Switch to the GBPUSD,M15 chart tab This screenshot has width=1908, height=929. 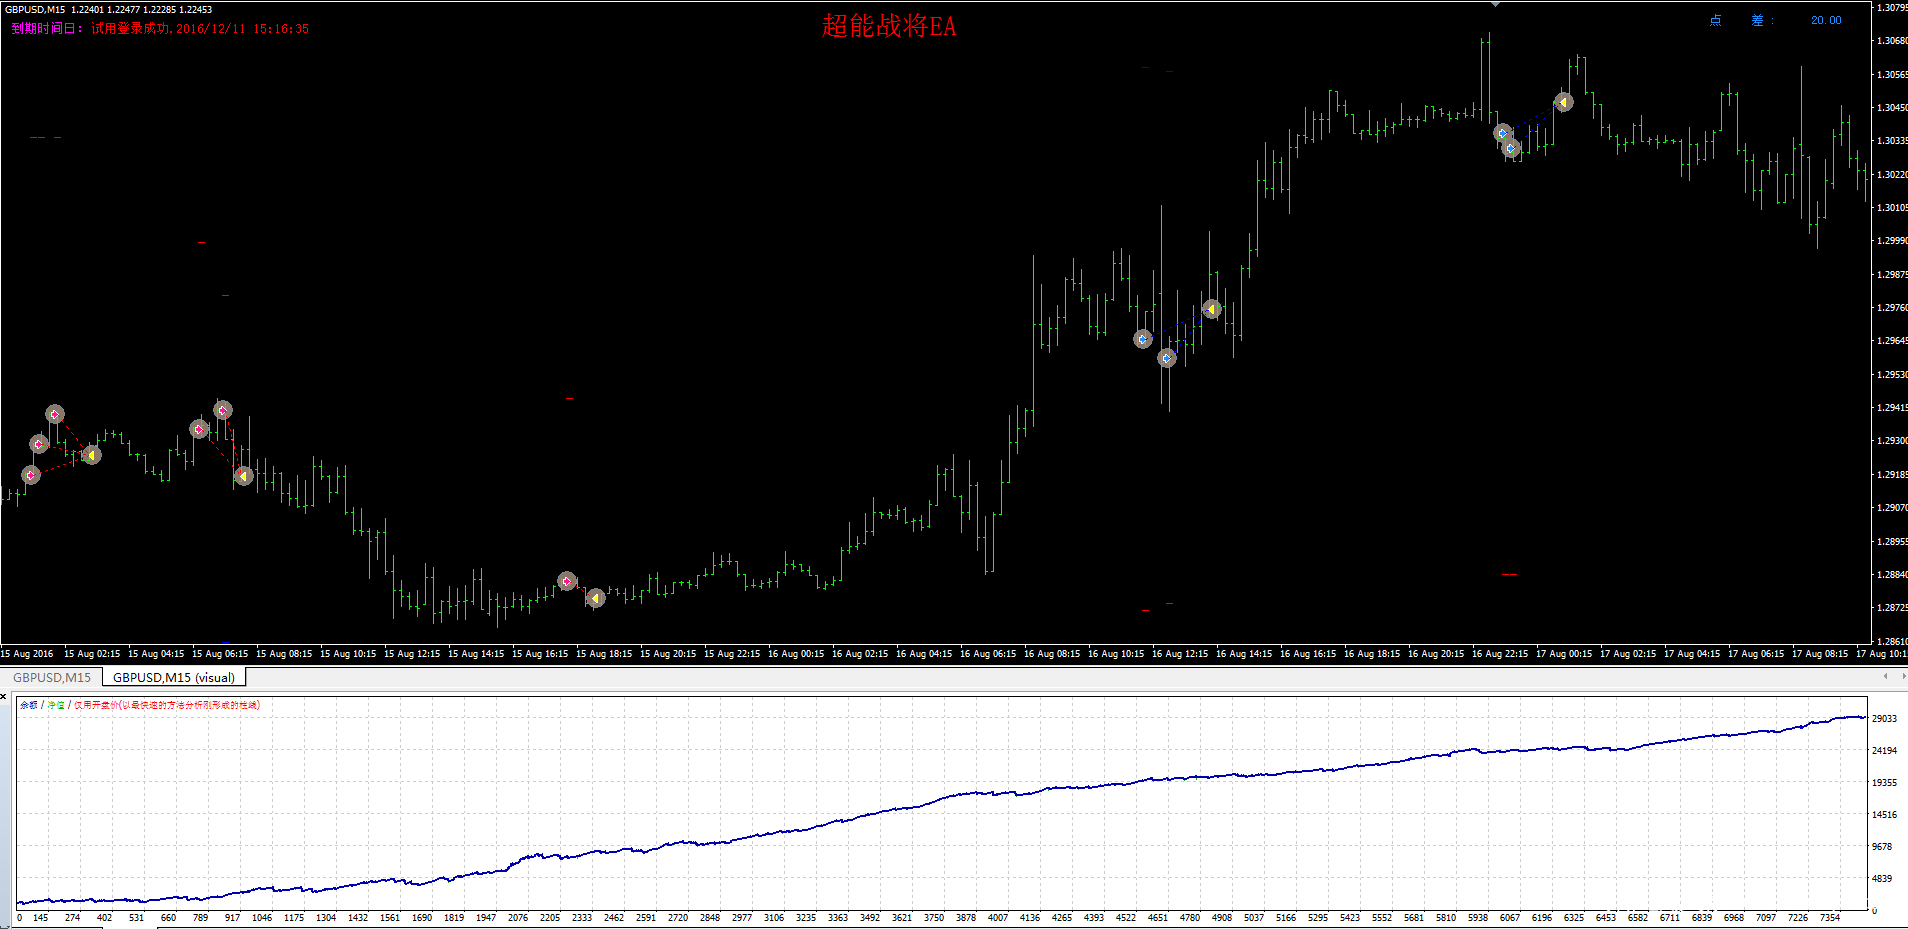coord(51,677)
